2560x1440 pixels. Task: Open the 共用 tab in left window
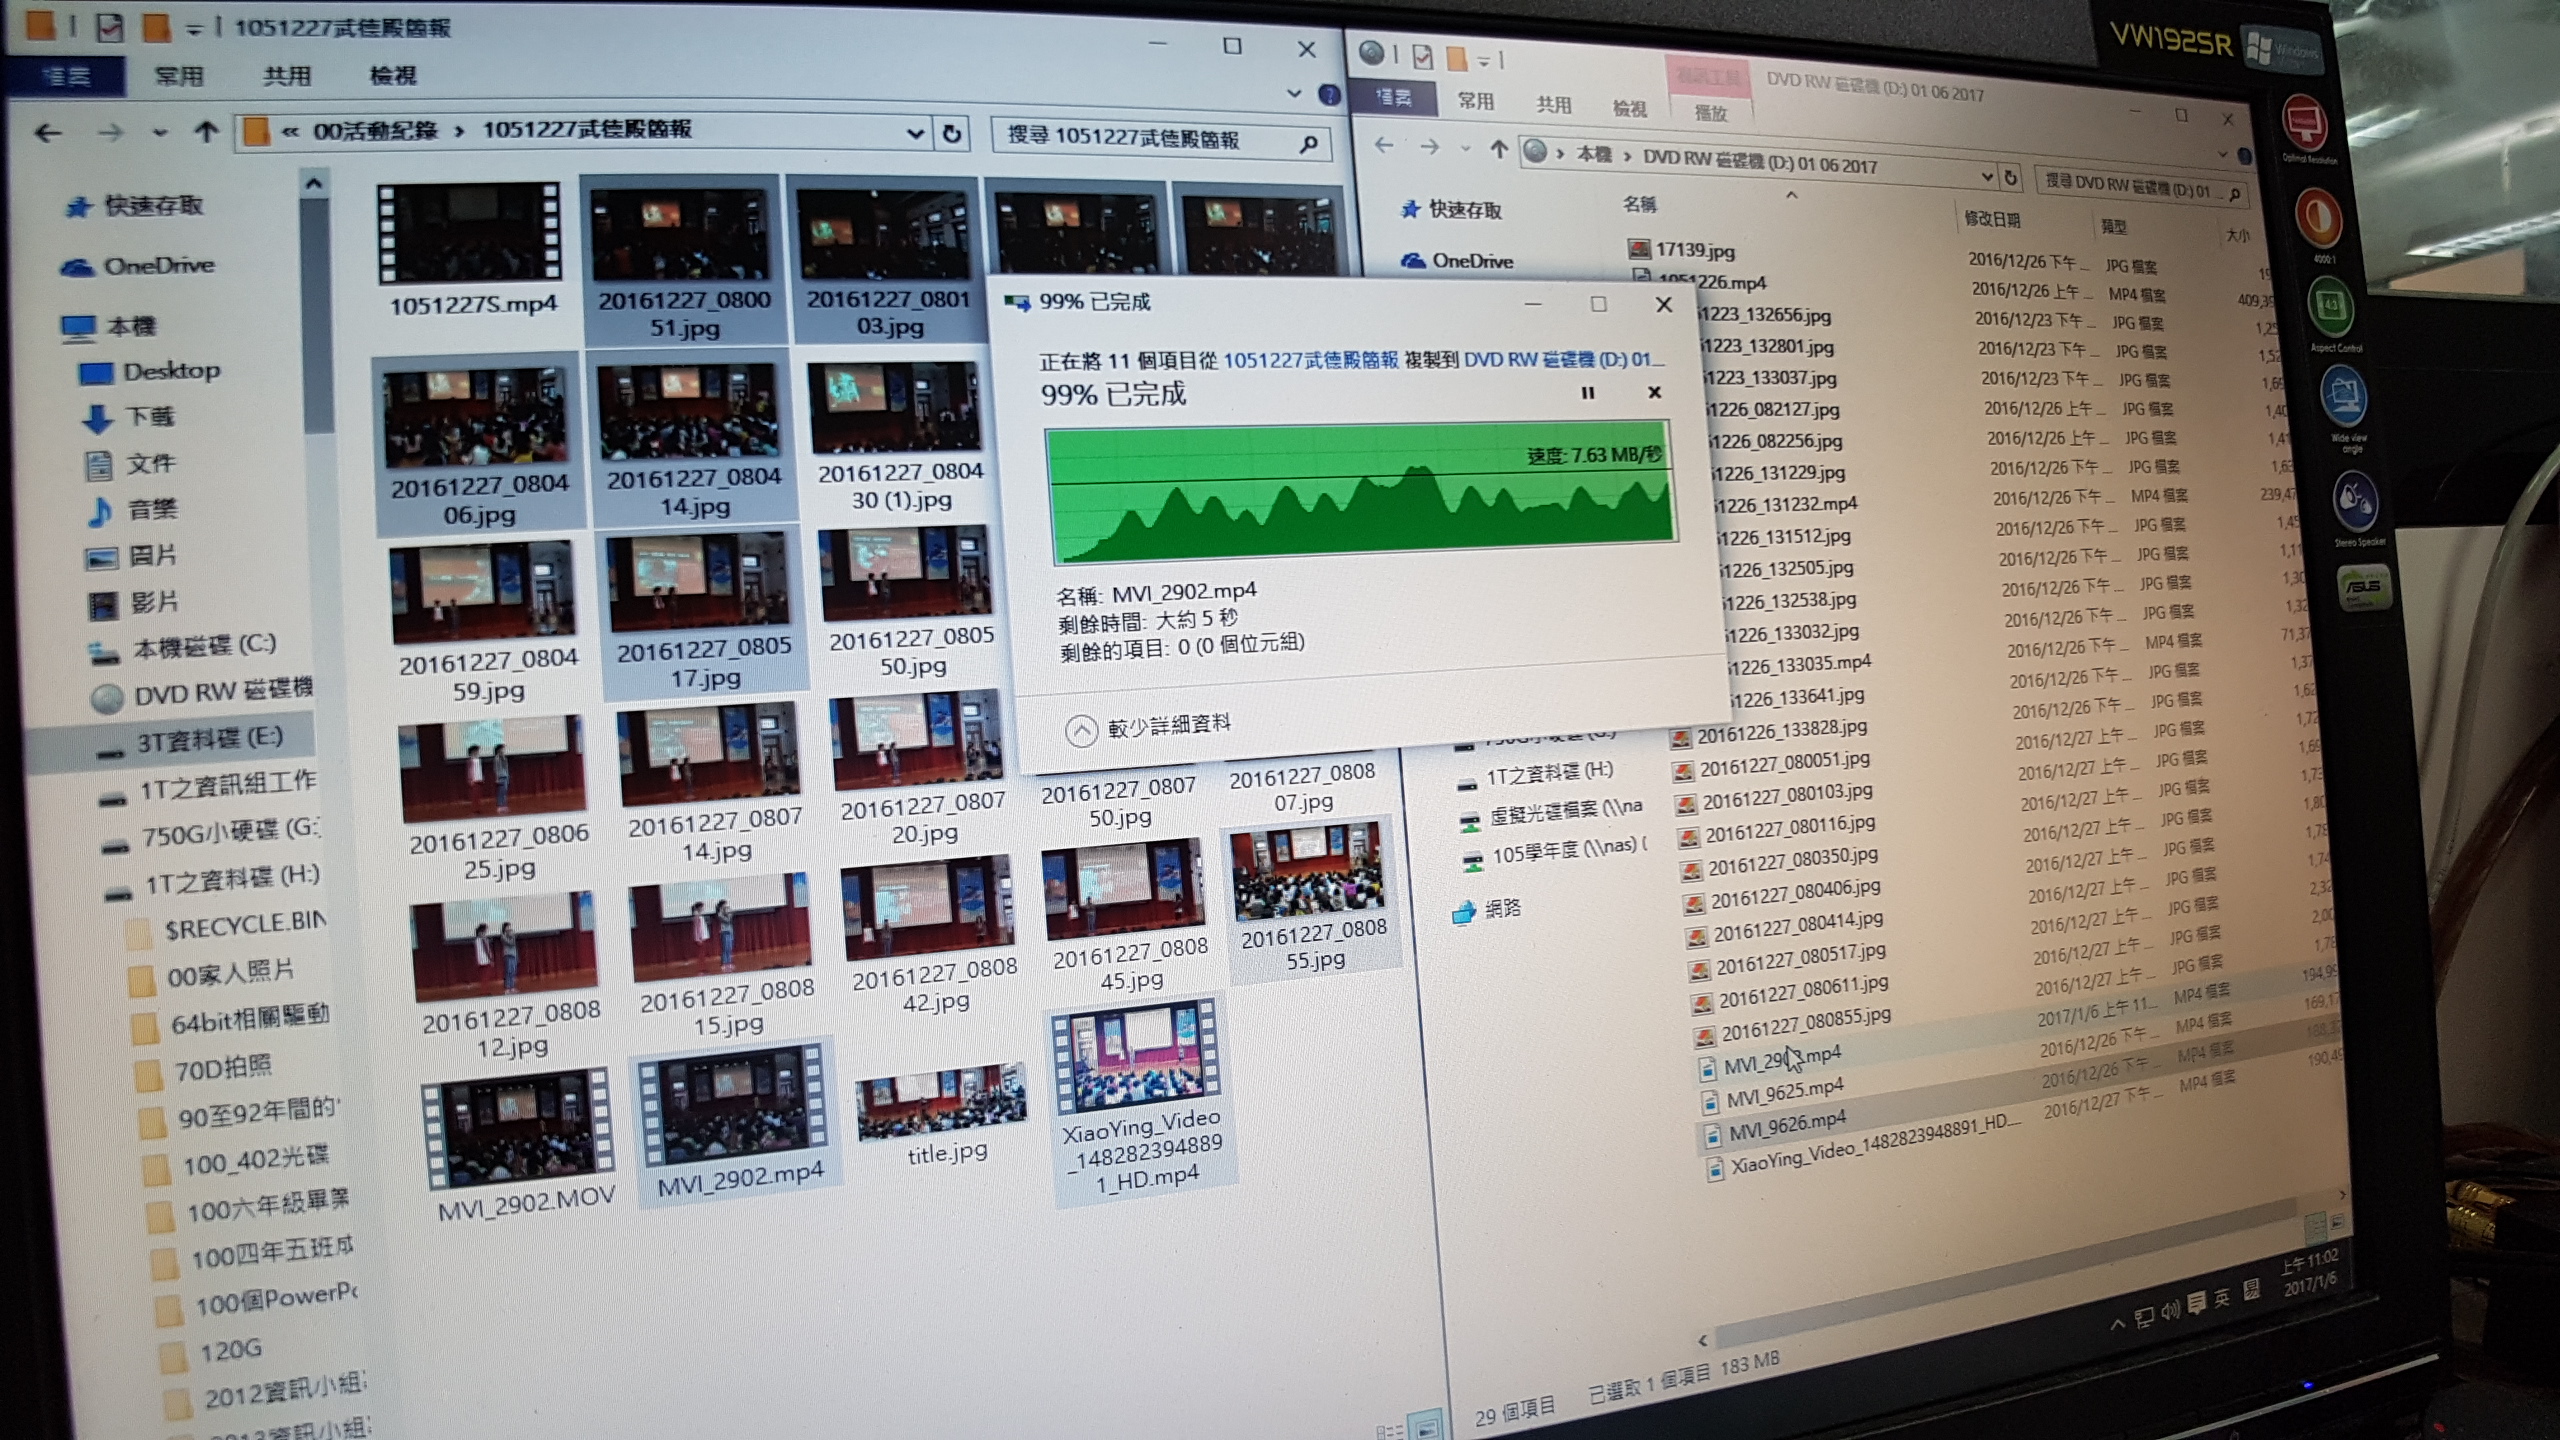click(287, 76)
